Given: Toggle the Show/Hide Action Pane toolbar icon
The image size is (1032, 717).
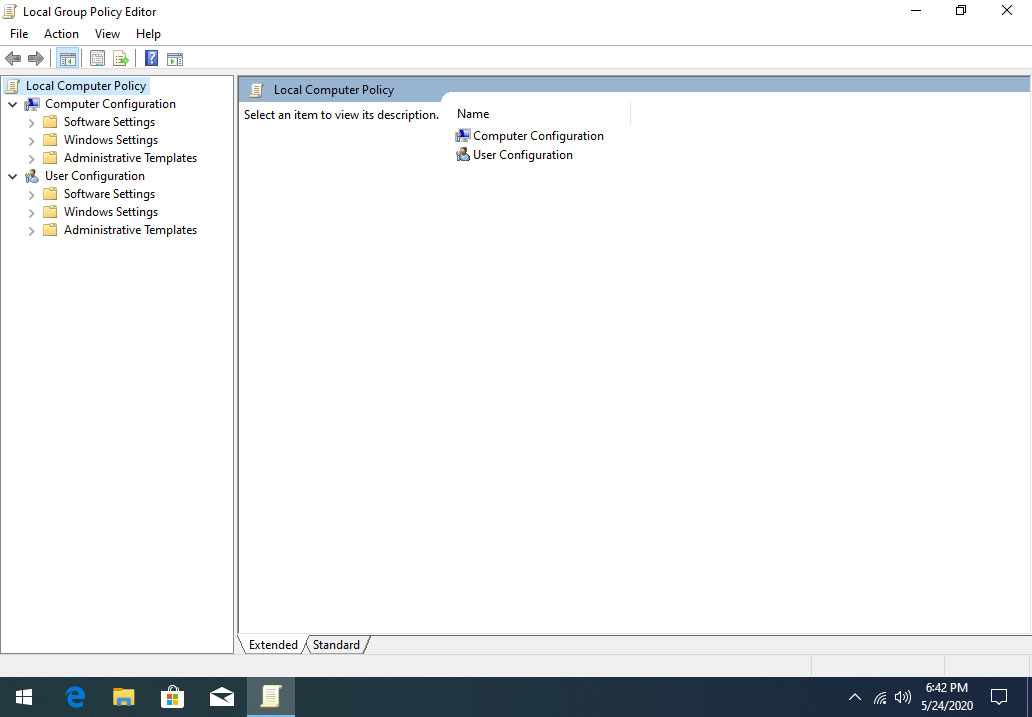Looking at the screenshot, I should pyautogui.click(x=175, y=58).
